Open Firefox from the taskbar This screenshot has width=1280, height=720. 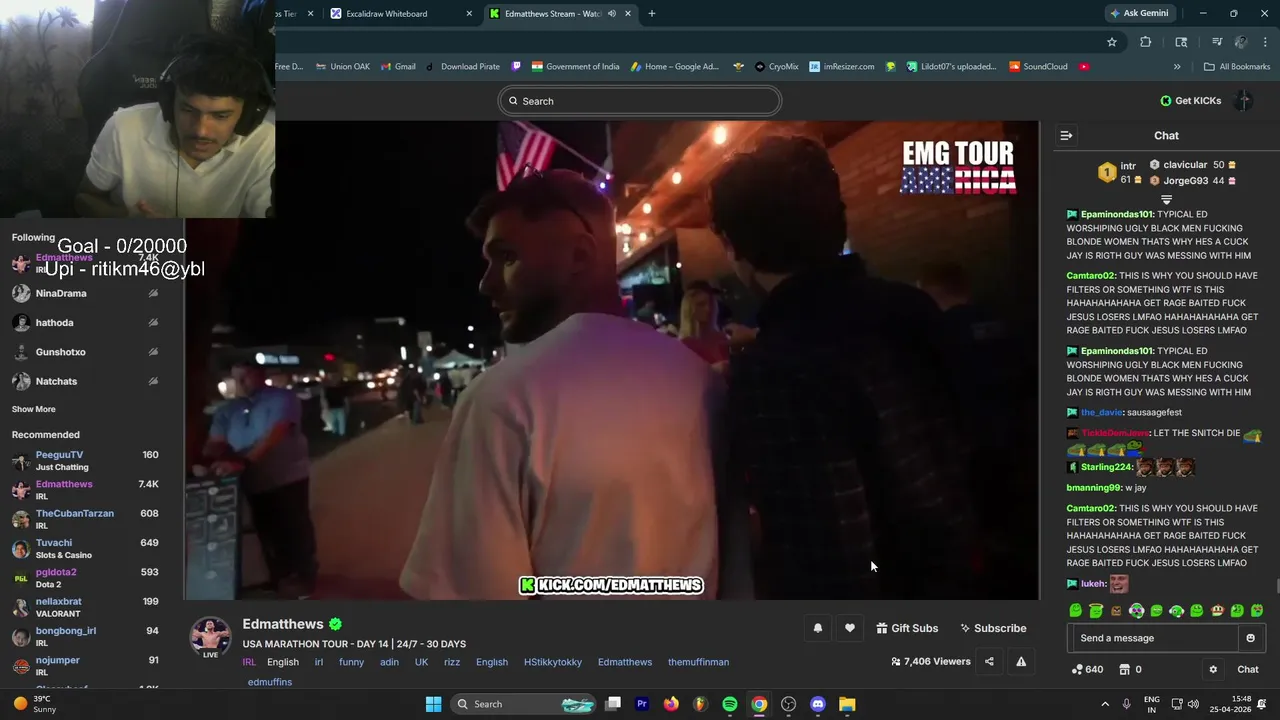tap(671, 704)
